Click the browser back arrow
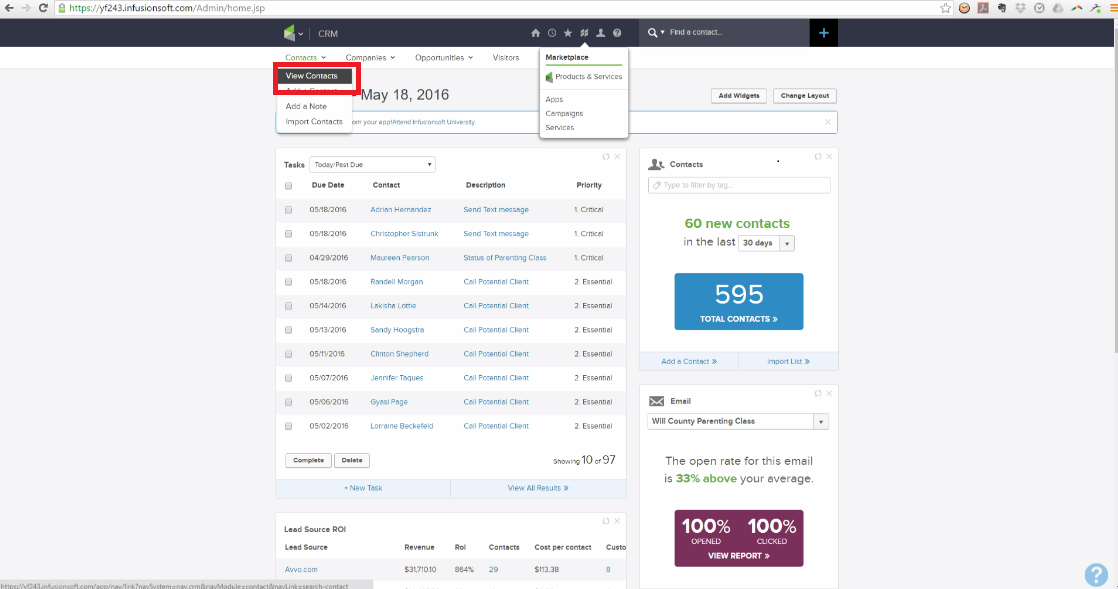Image resolution: width=1118 pixels, height=589 pixels. (9, 8)
